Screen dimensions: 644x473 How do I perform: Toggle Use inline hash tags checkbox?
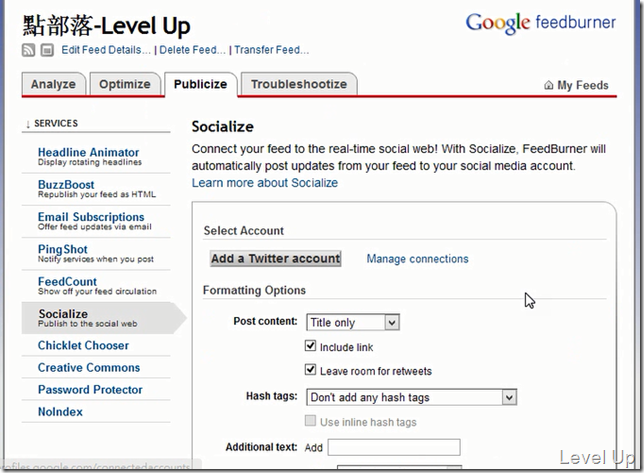pos(310,420)
